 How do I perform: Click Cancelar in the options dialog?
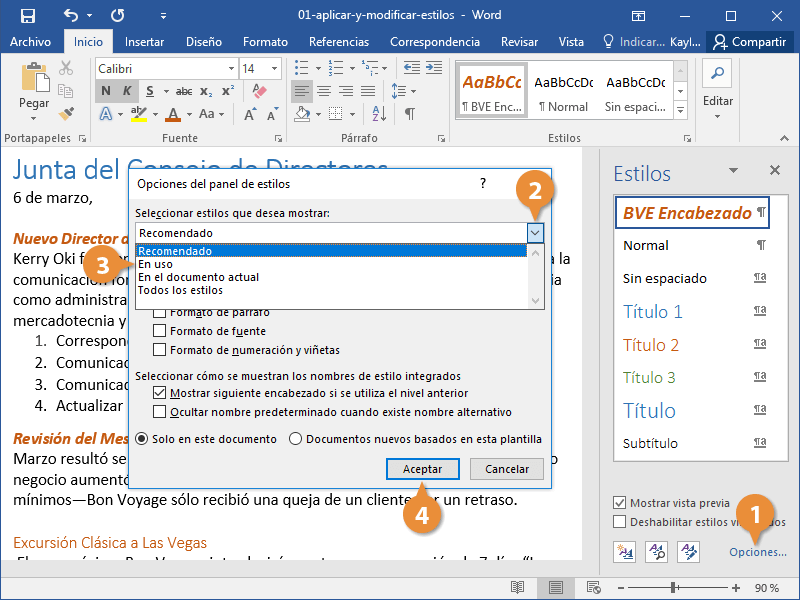(x=507, y=469)
